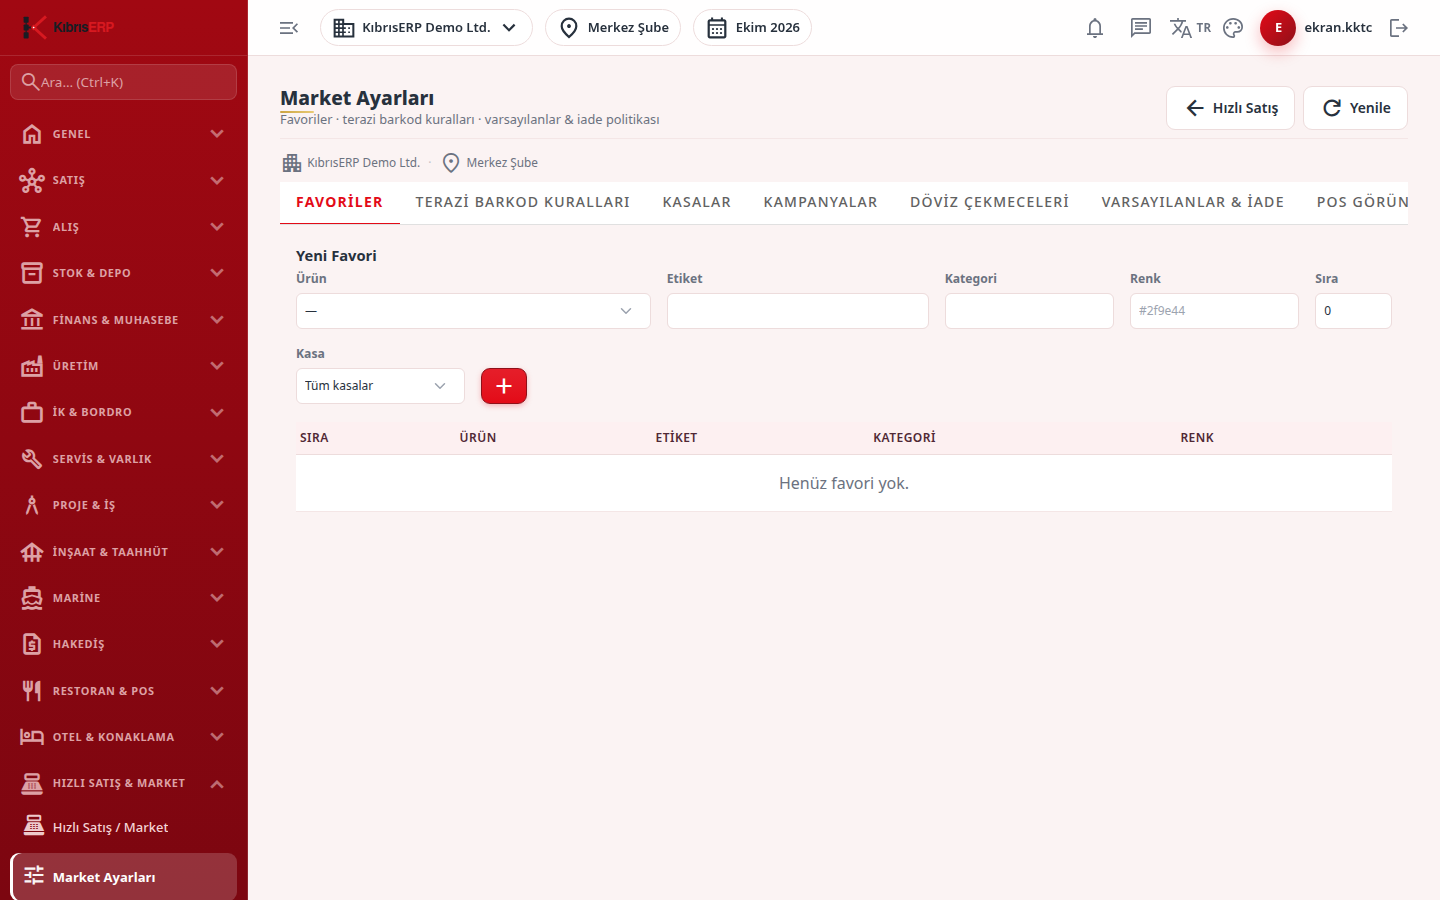Click the Satış sidebar icon

point(32,180)
